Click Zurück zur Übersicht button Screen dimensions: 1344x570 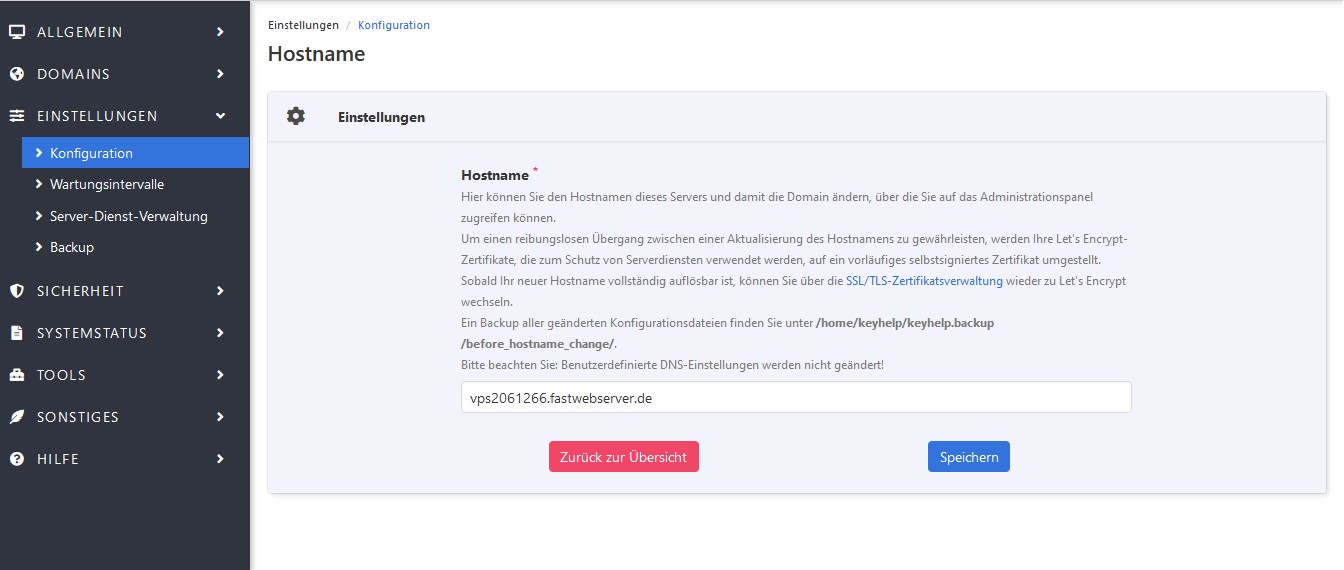(623, 457)
